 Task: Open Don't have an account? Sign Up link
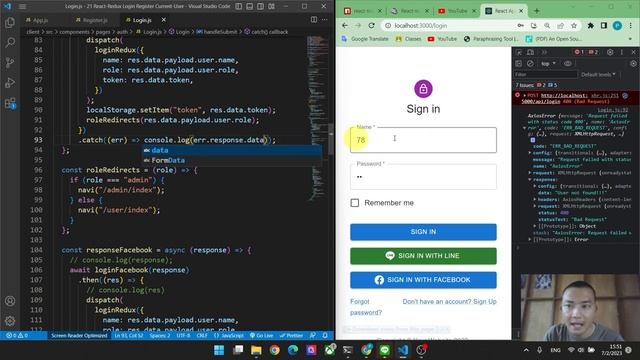pyautogui.click(x=449, y=302)
